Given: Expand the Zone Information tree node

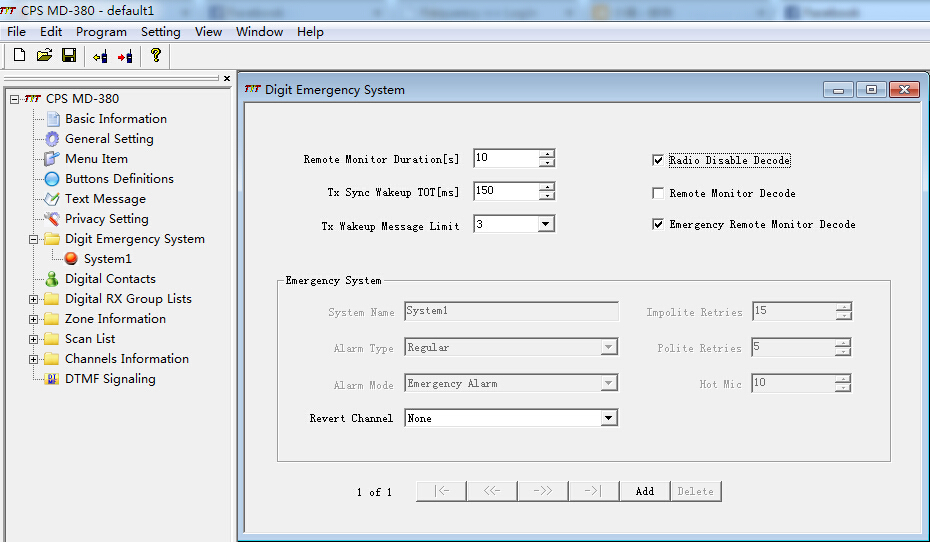Looking at the screenshot, I should [34, 320].
